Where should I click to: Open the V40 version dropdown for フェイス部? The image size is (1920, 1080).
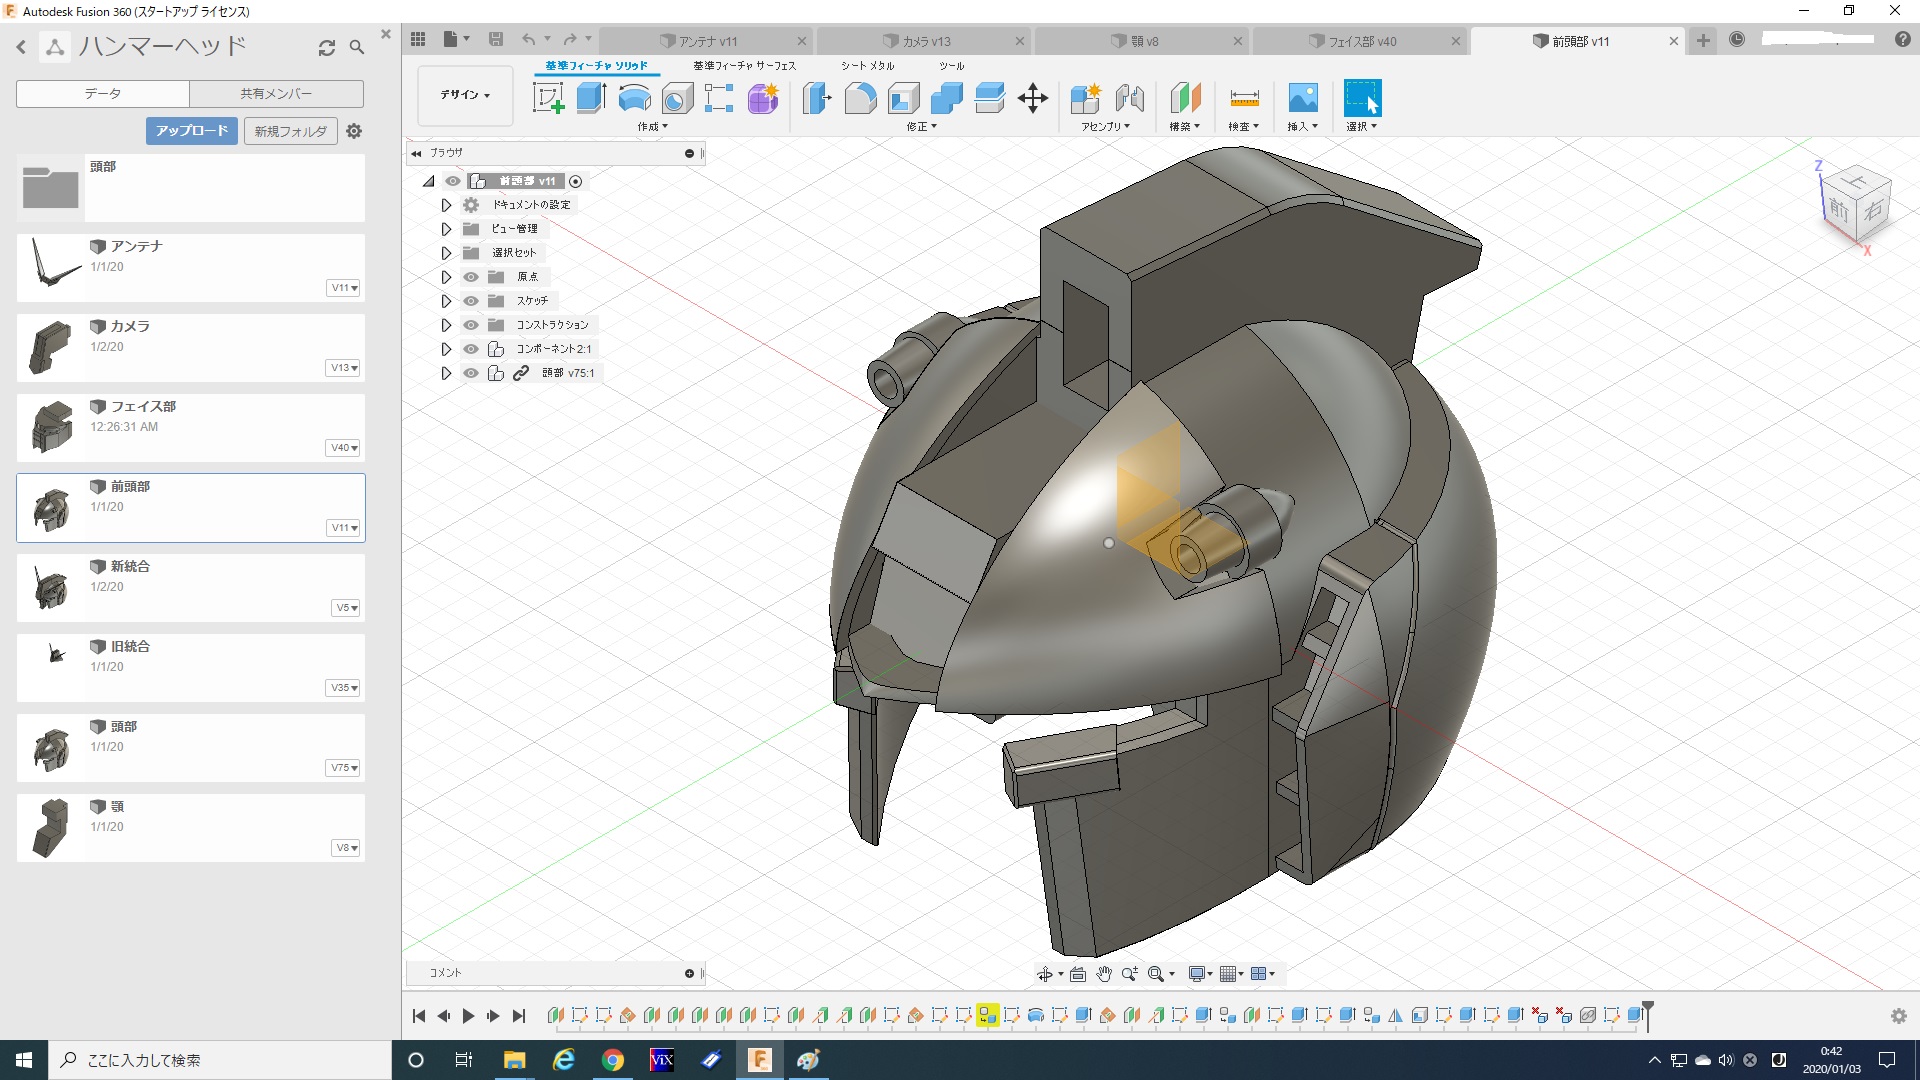pyautogui.click(x=344, y=448)
